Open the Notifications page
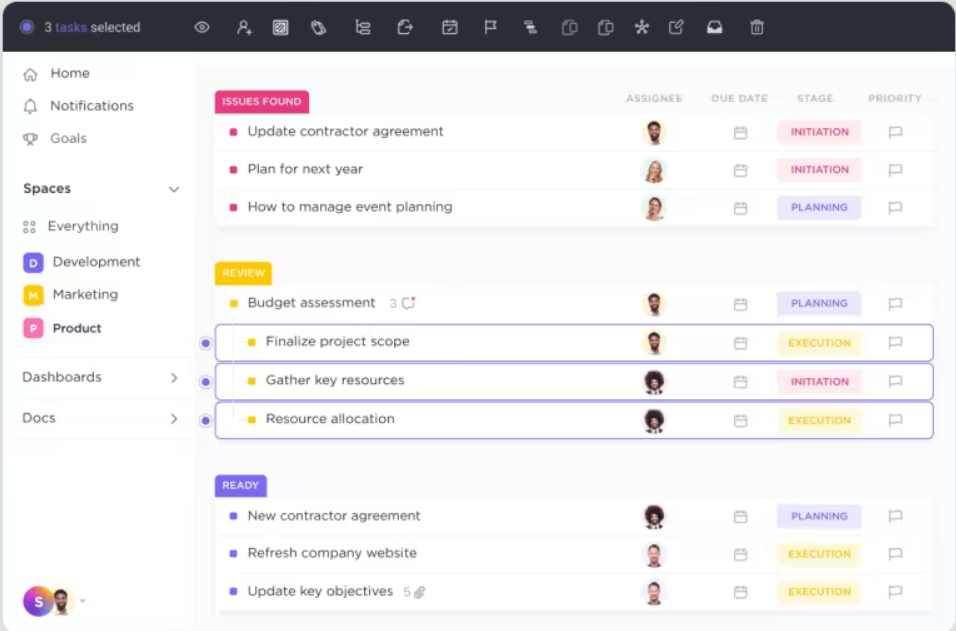 (x=90, y=106)
